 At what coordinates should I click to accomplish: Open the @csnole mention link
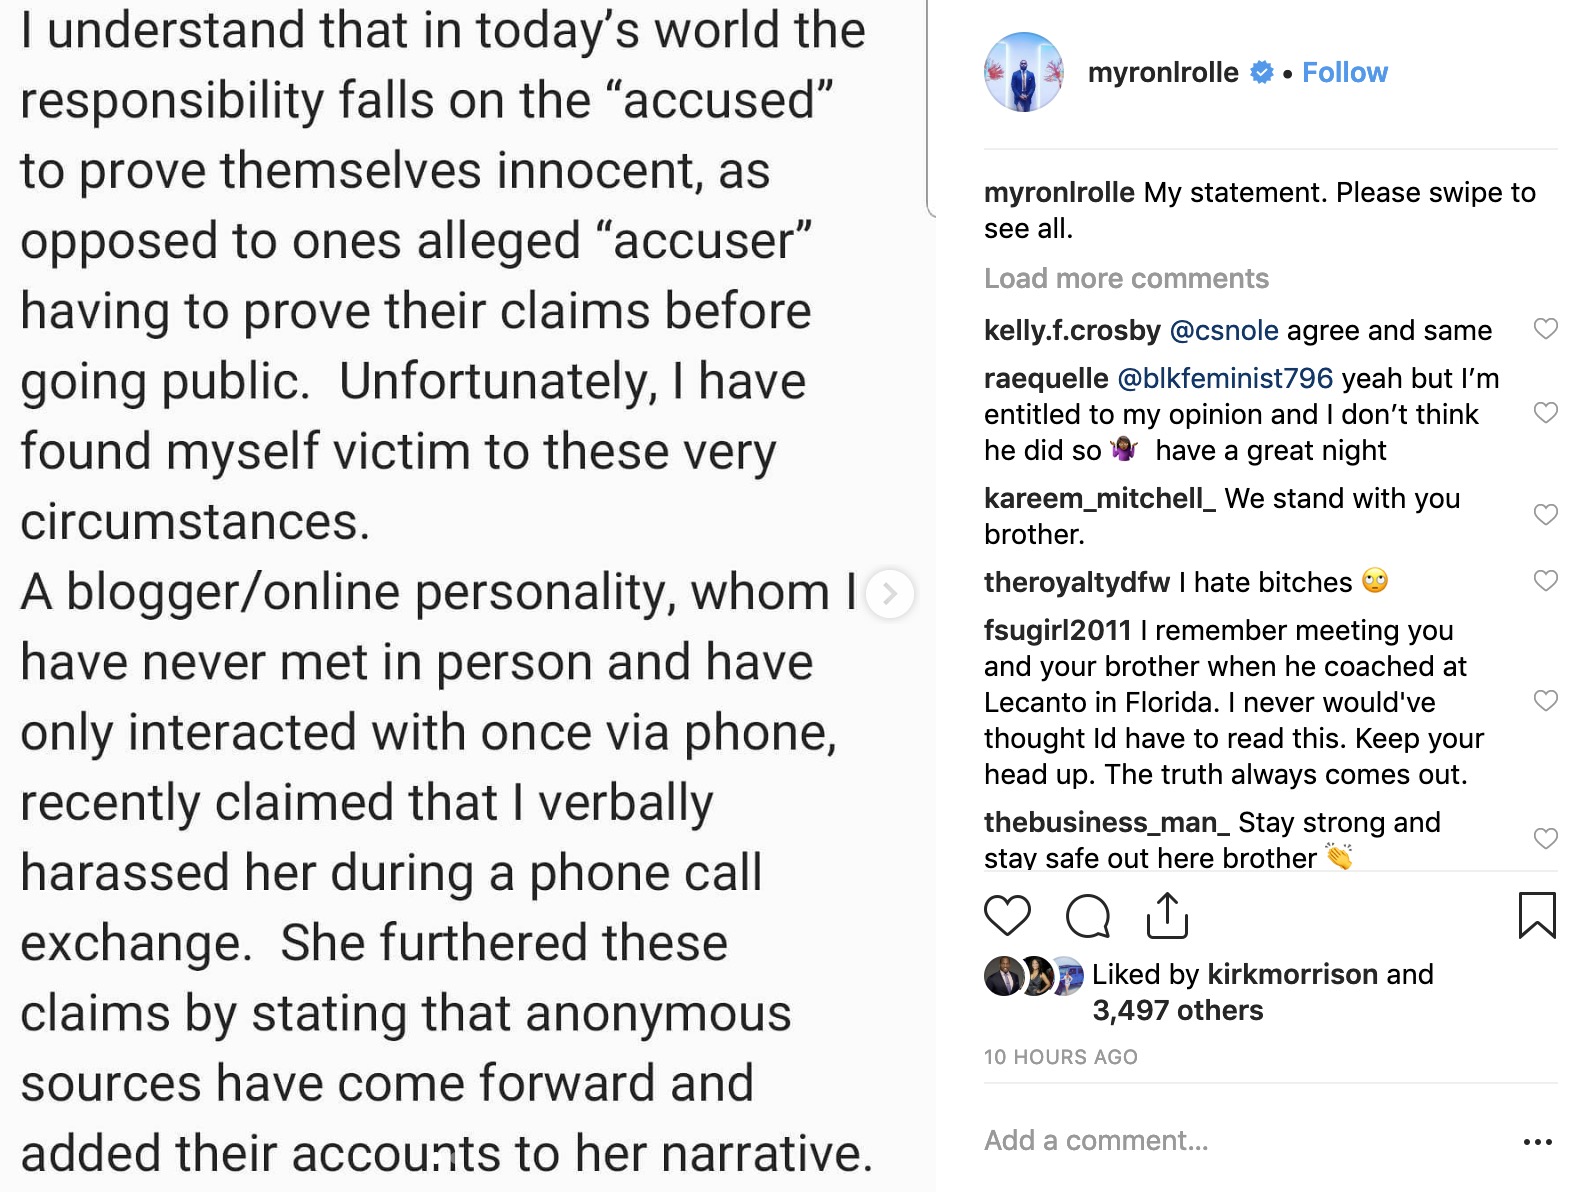(x=1223, y=330)
